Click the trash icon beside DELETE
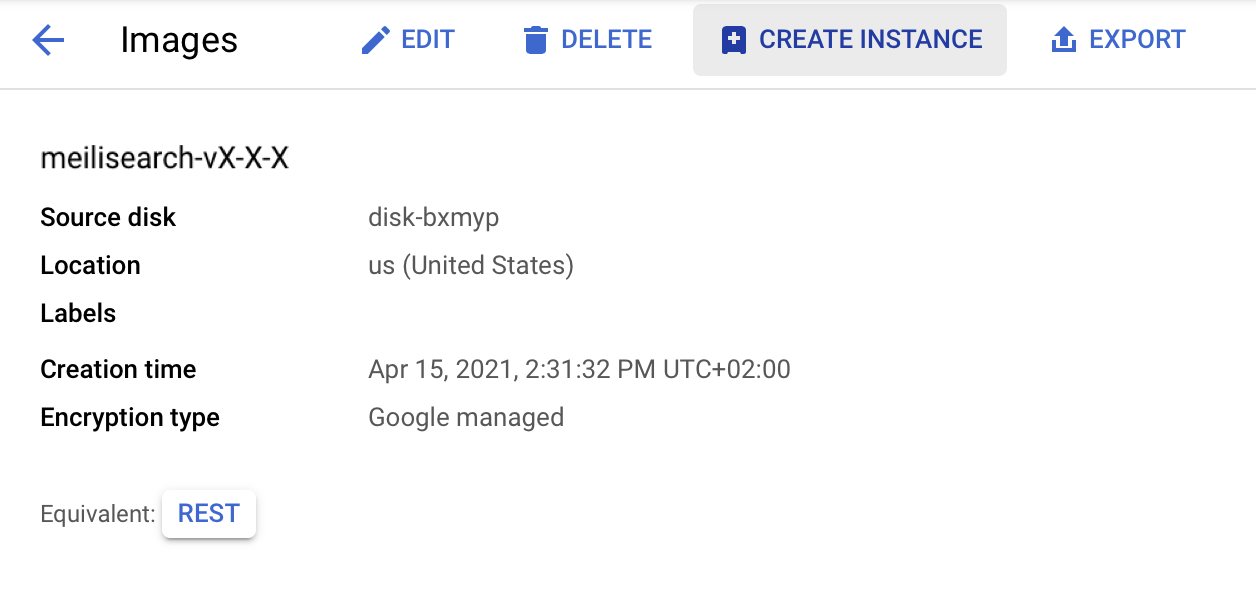This screenshot has height=594, width=1256. 537,39
